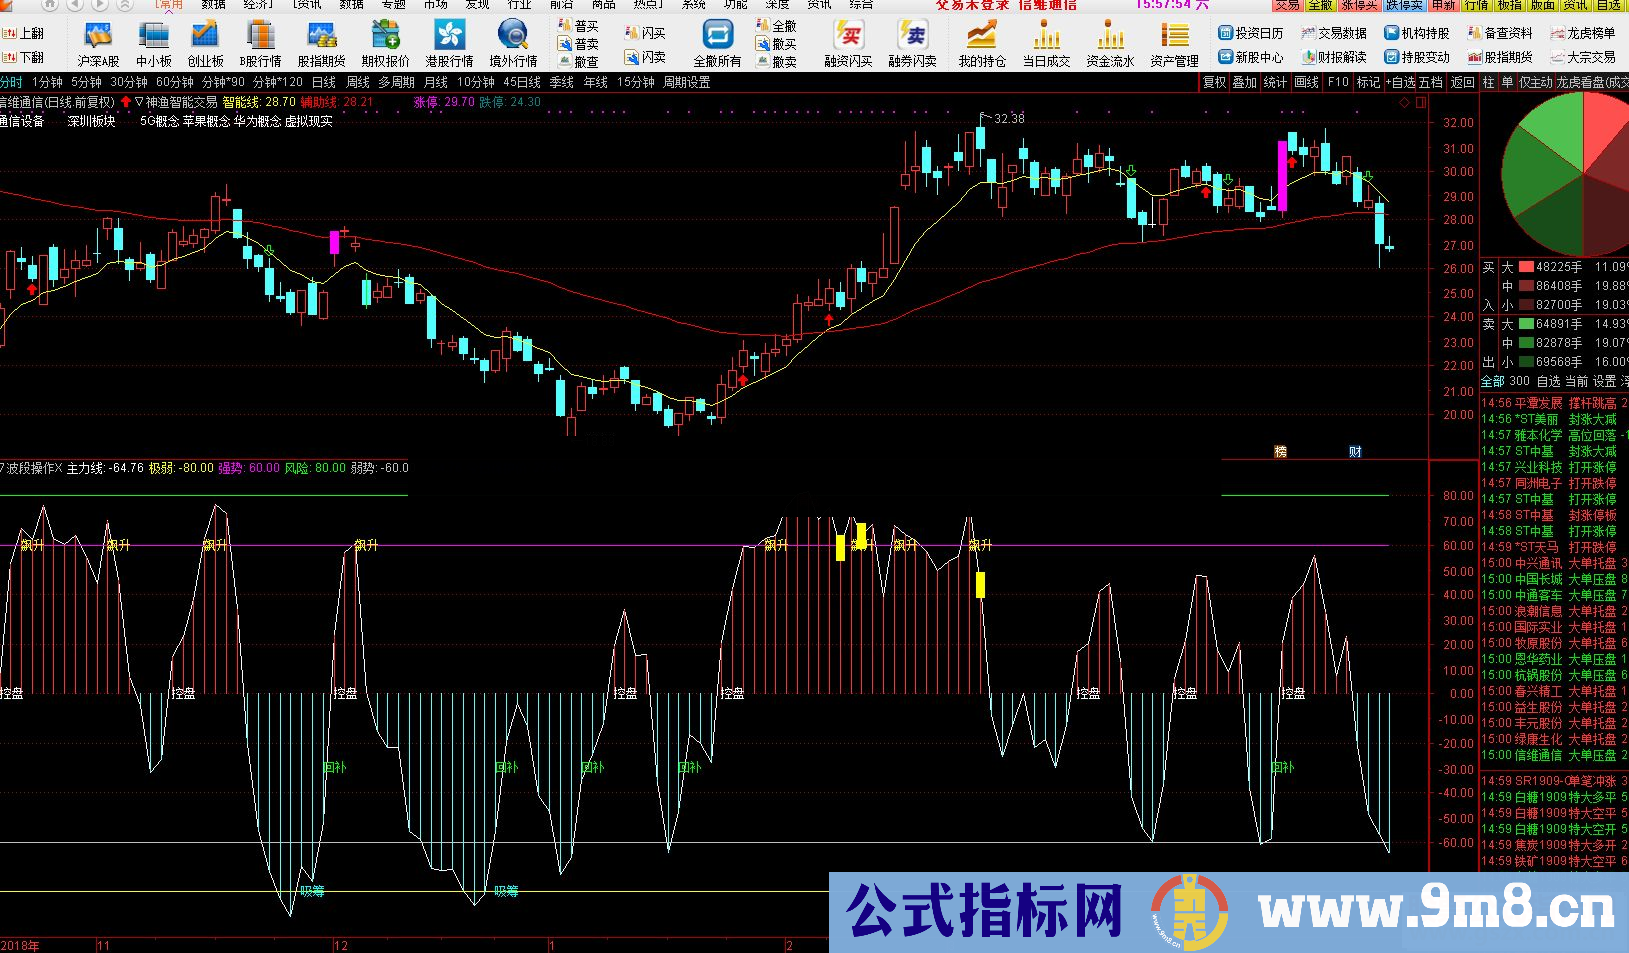Screen dimensions: 1629x953
Task: Expand the 神渔智能交易 indicator triangle
Action: 139,102
